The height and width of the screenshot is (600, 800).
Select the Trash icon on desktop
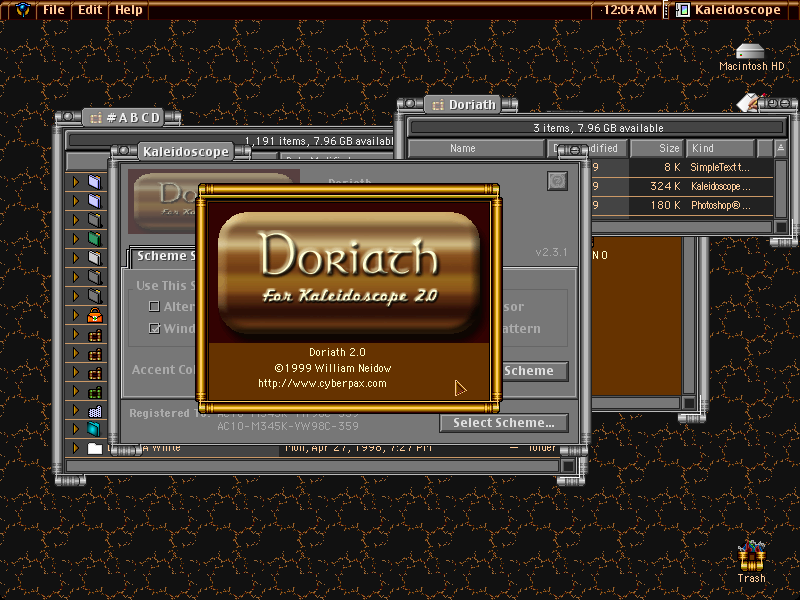click(751, 557)
